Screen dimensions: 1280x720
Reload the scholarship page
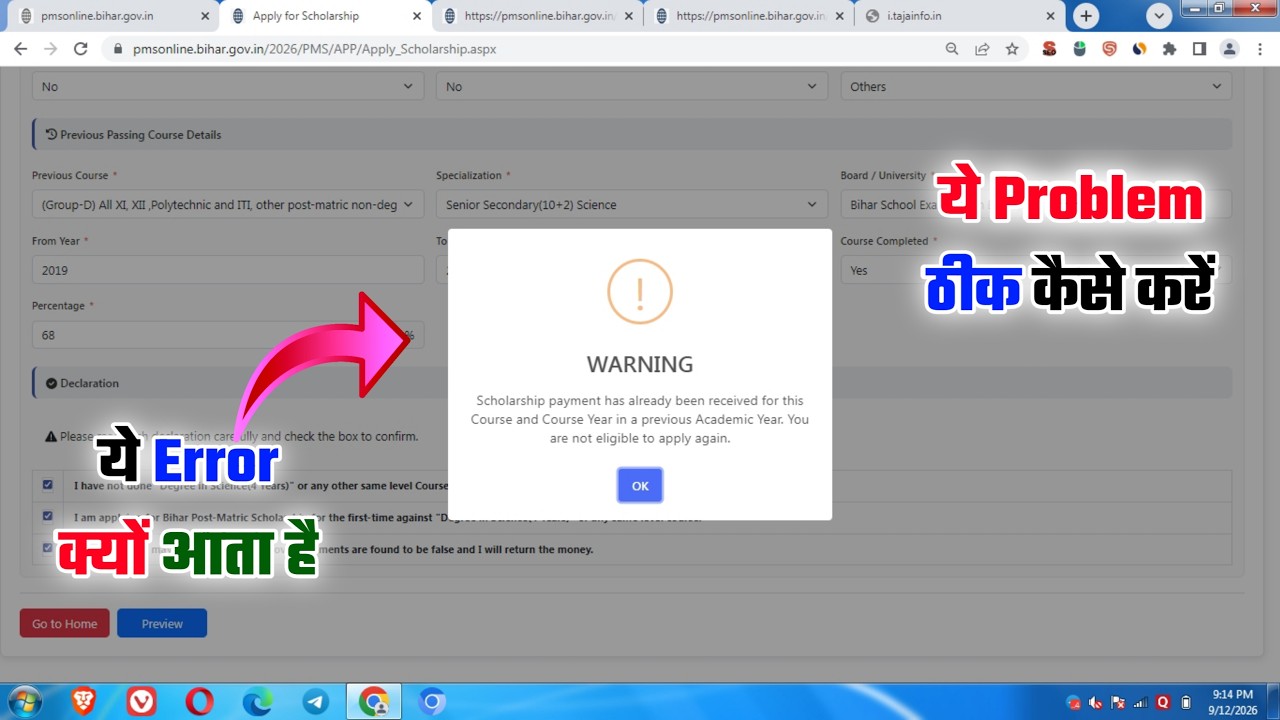[x=81, y=48]
